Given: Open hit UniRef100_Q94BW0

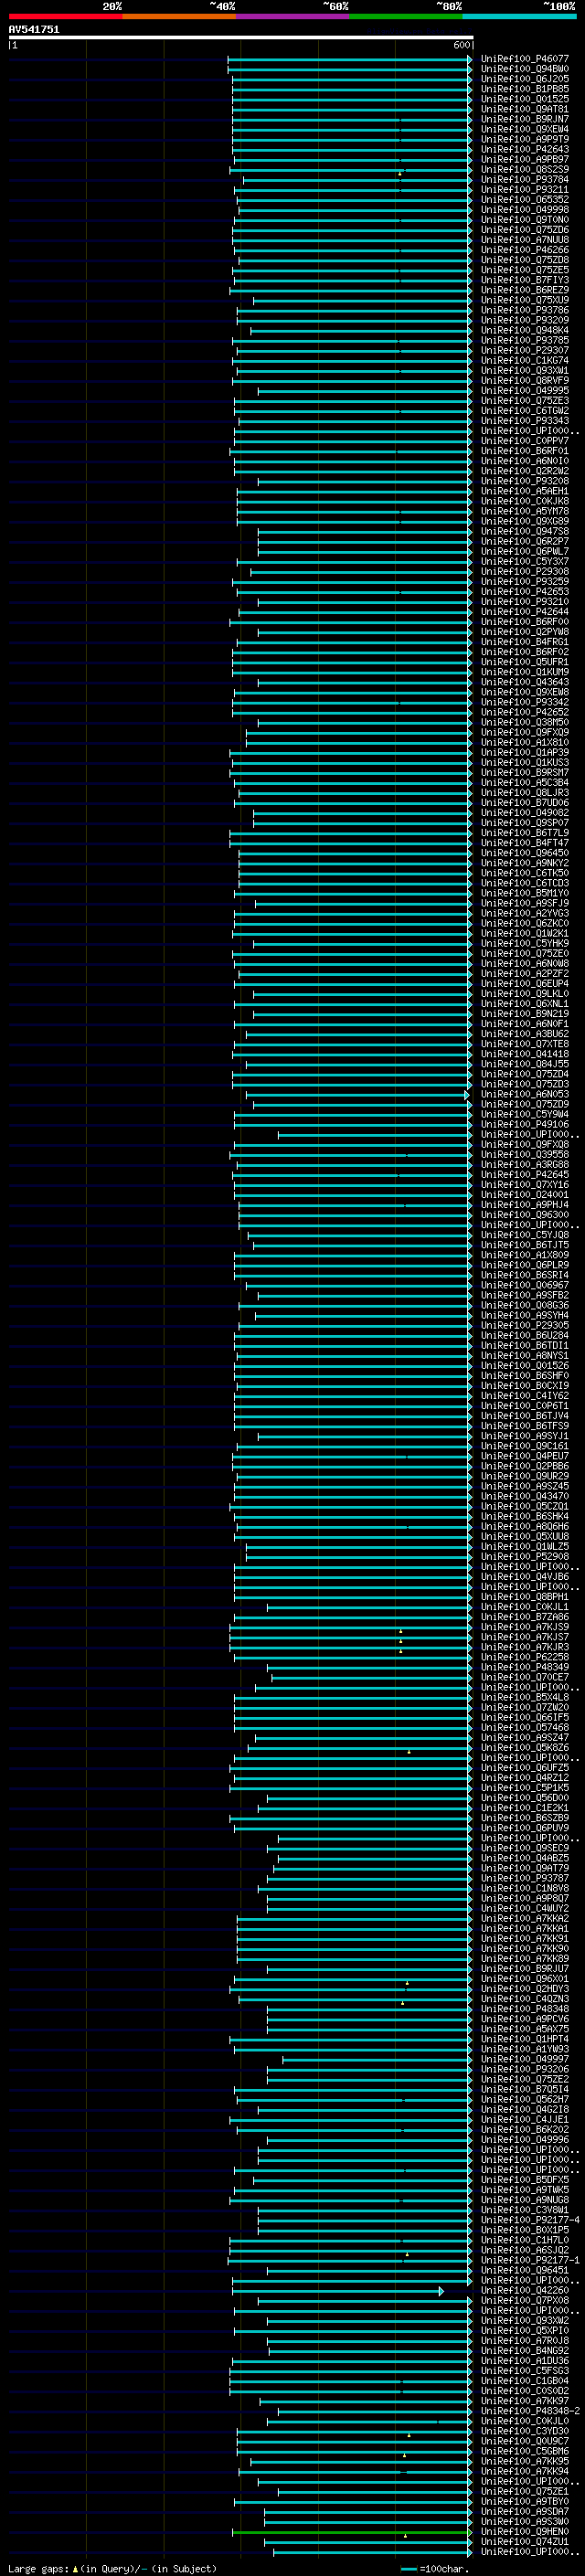Looking at the screenshot, I should click(x=525, y=69).
